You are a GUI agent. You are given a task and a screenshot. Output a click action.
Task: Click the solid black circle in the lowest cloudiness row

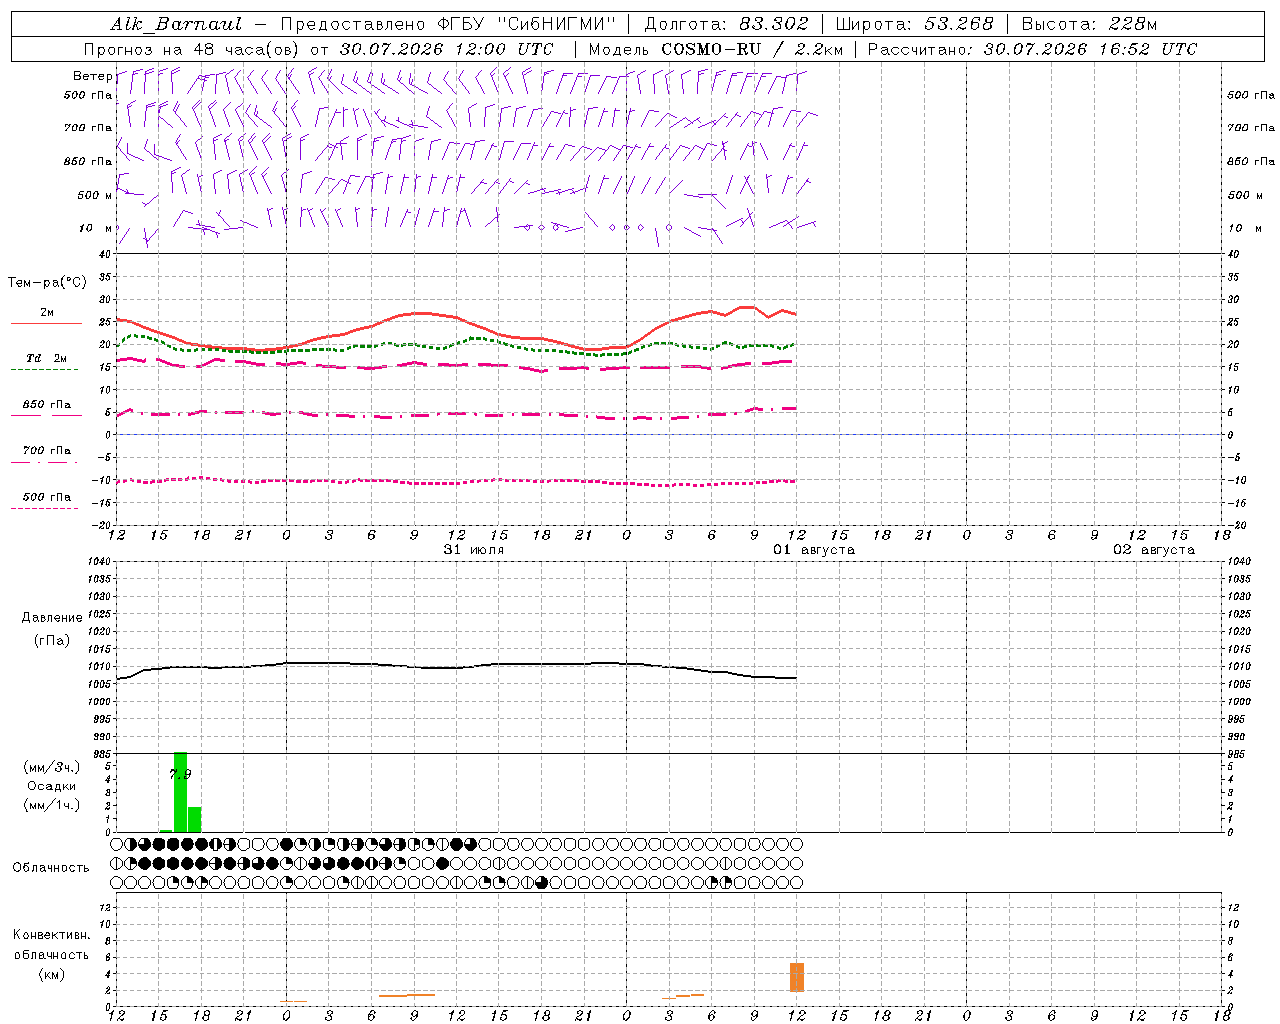pos(542,883)
